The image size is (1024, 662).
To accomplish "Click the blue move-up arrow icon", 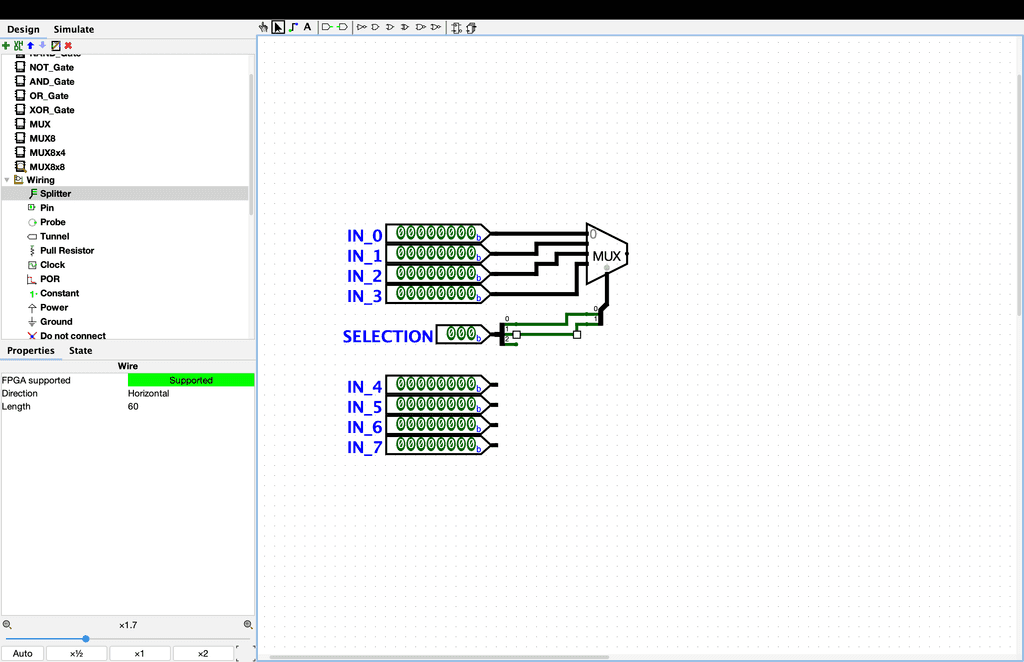I will tap(30, 45).
